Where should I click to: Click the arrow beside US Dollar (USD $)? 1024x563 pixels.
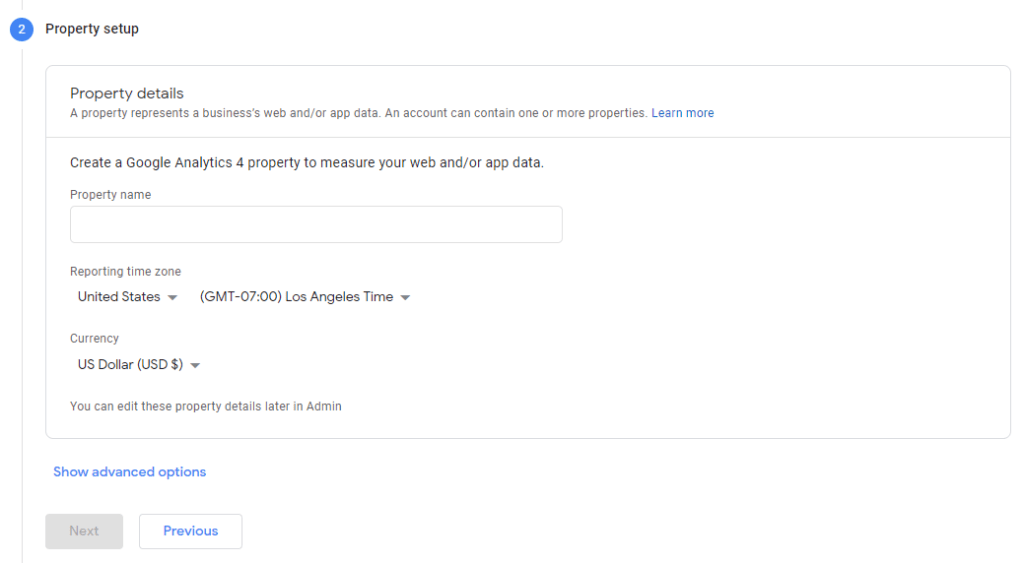[195, 366]
